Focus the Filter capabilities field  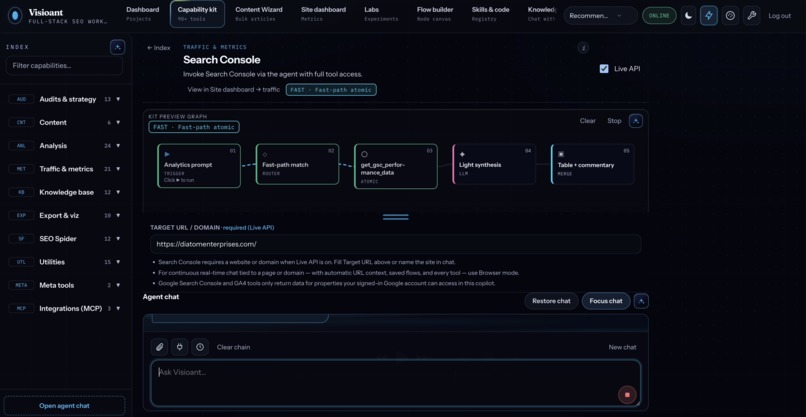point(64,66)
